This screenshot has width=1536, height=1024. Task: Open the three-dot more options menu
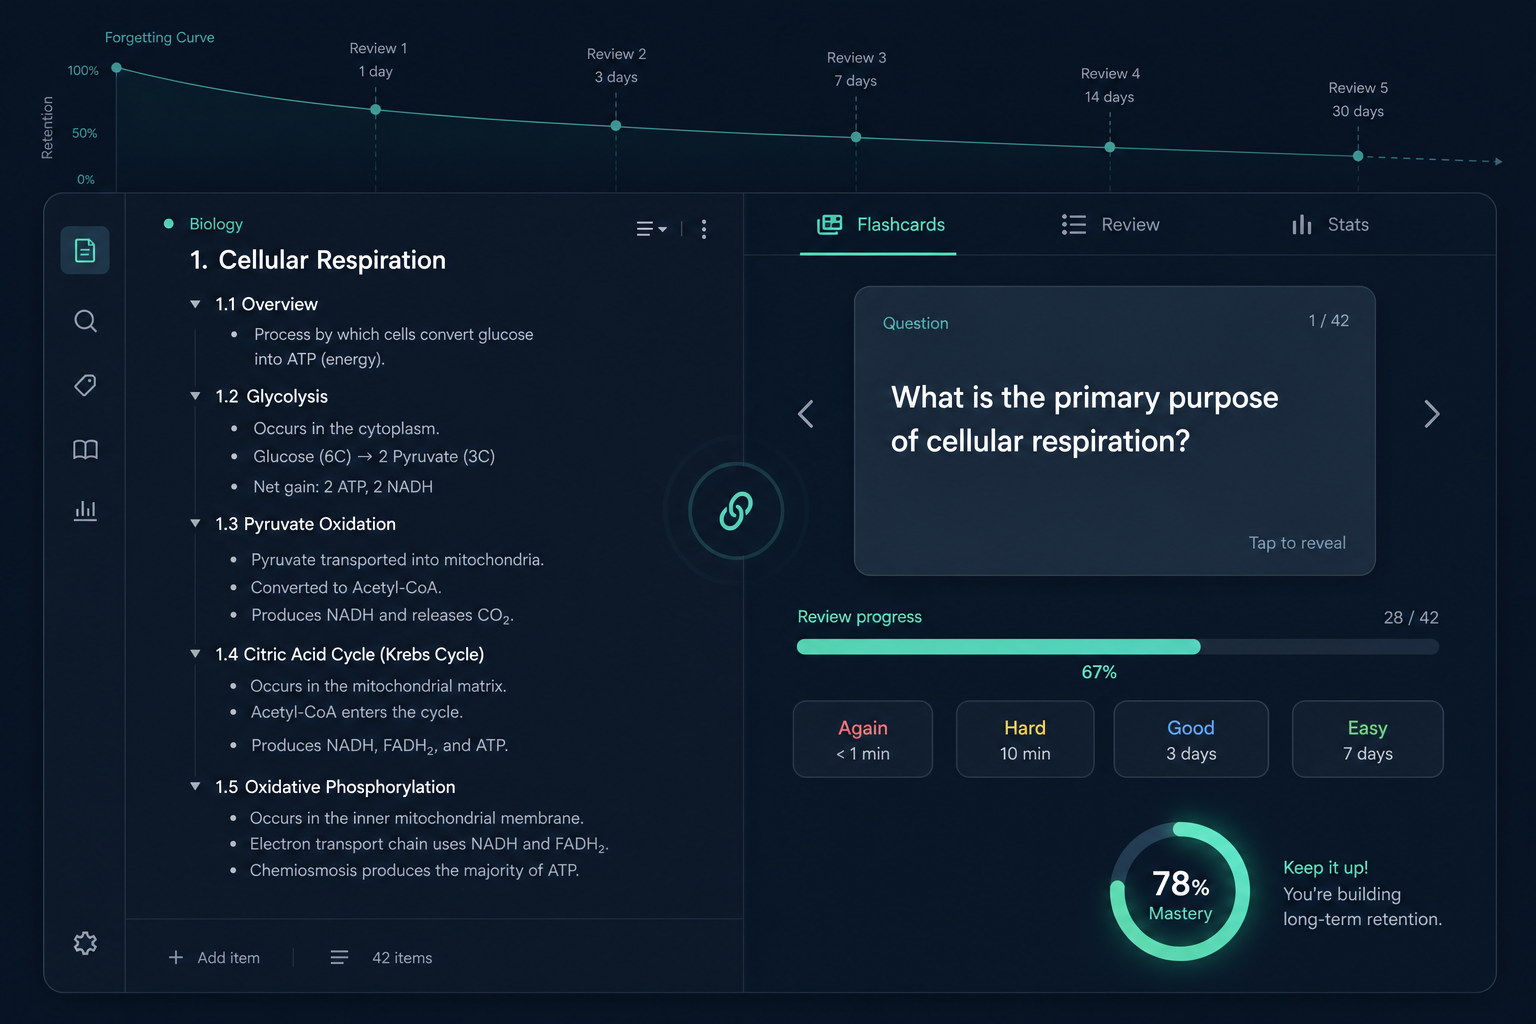click(x=704, y=229)
